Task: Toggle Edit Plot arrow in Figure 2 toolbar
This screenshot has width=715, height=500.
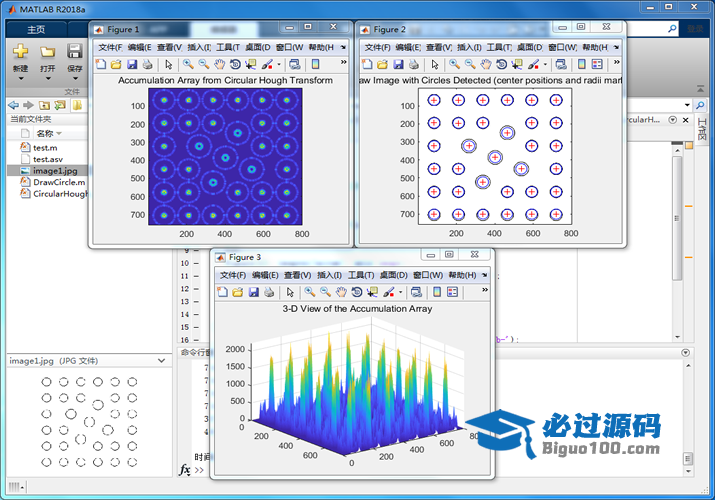Action: pos(435,65)
